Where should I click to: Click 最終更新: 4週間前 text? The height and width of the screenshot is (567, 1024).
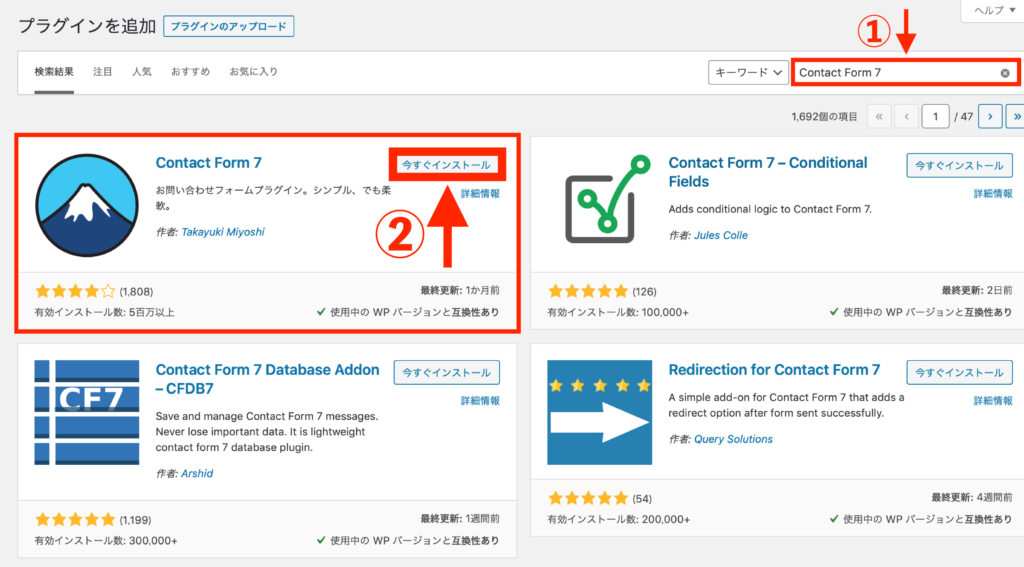[972, 497]
